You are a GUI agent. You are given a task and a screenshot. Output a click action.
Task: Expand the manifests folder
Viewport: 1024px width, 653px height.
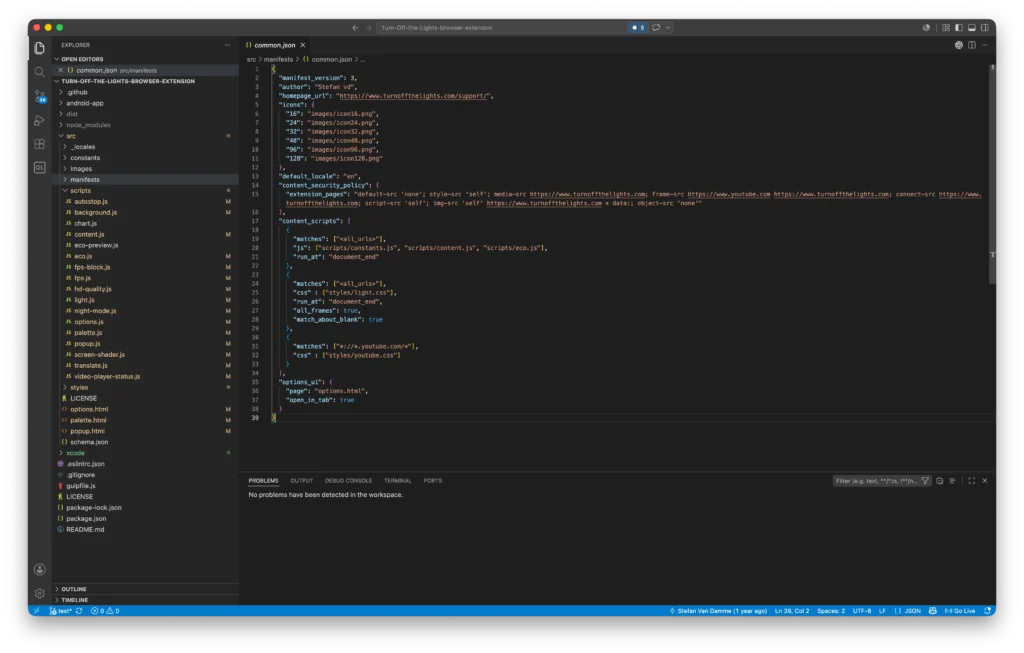pos(145,180)
